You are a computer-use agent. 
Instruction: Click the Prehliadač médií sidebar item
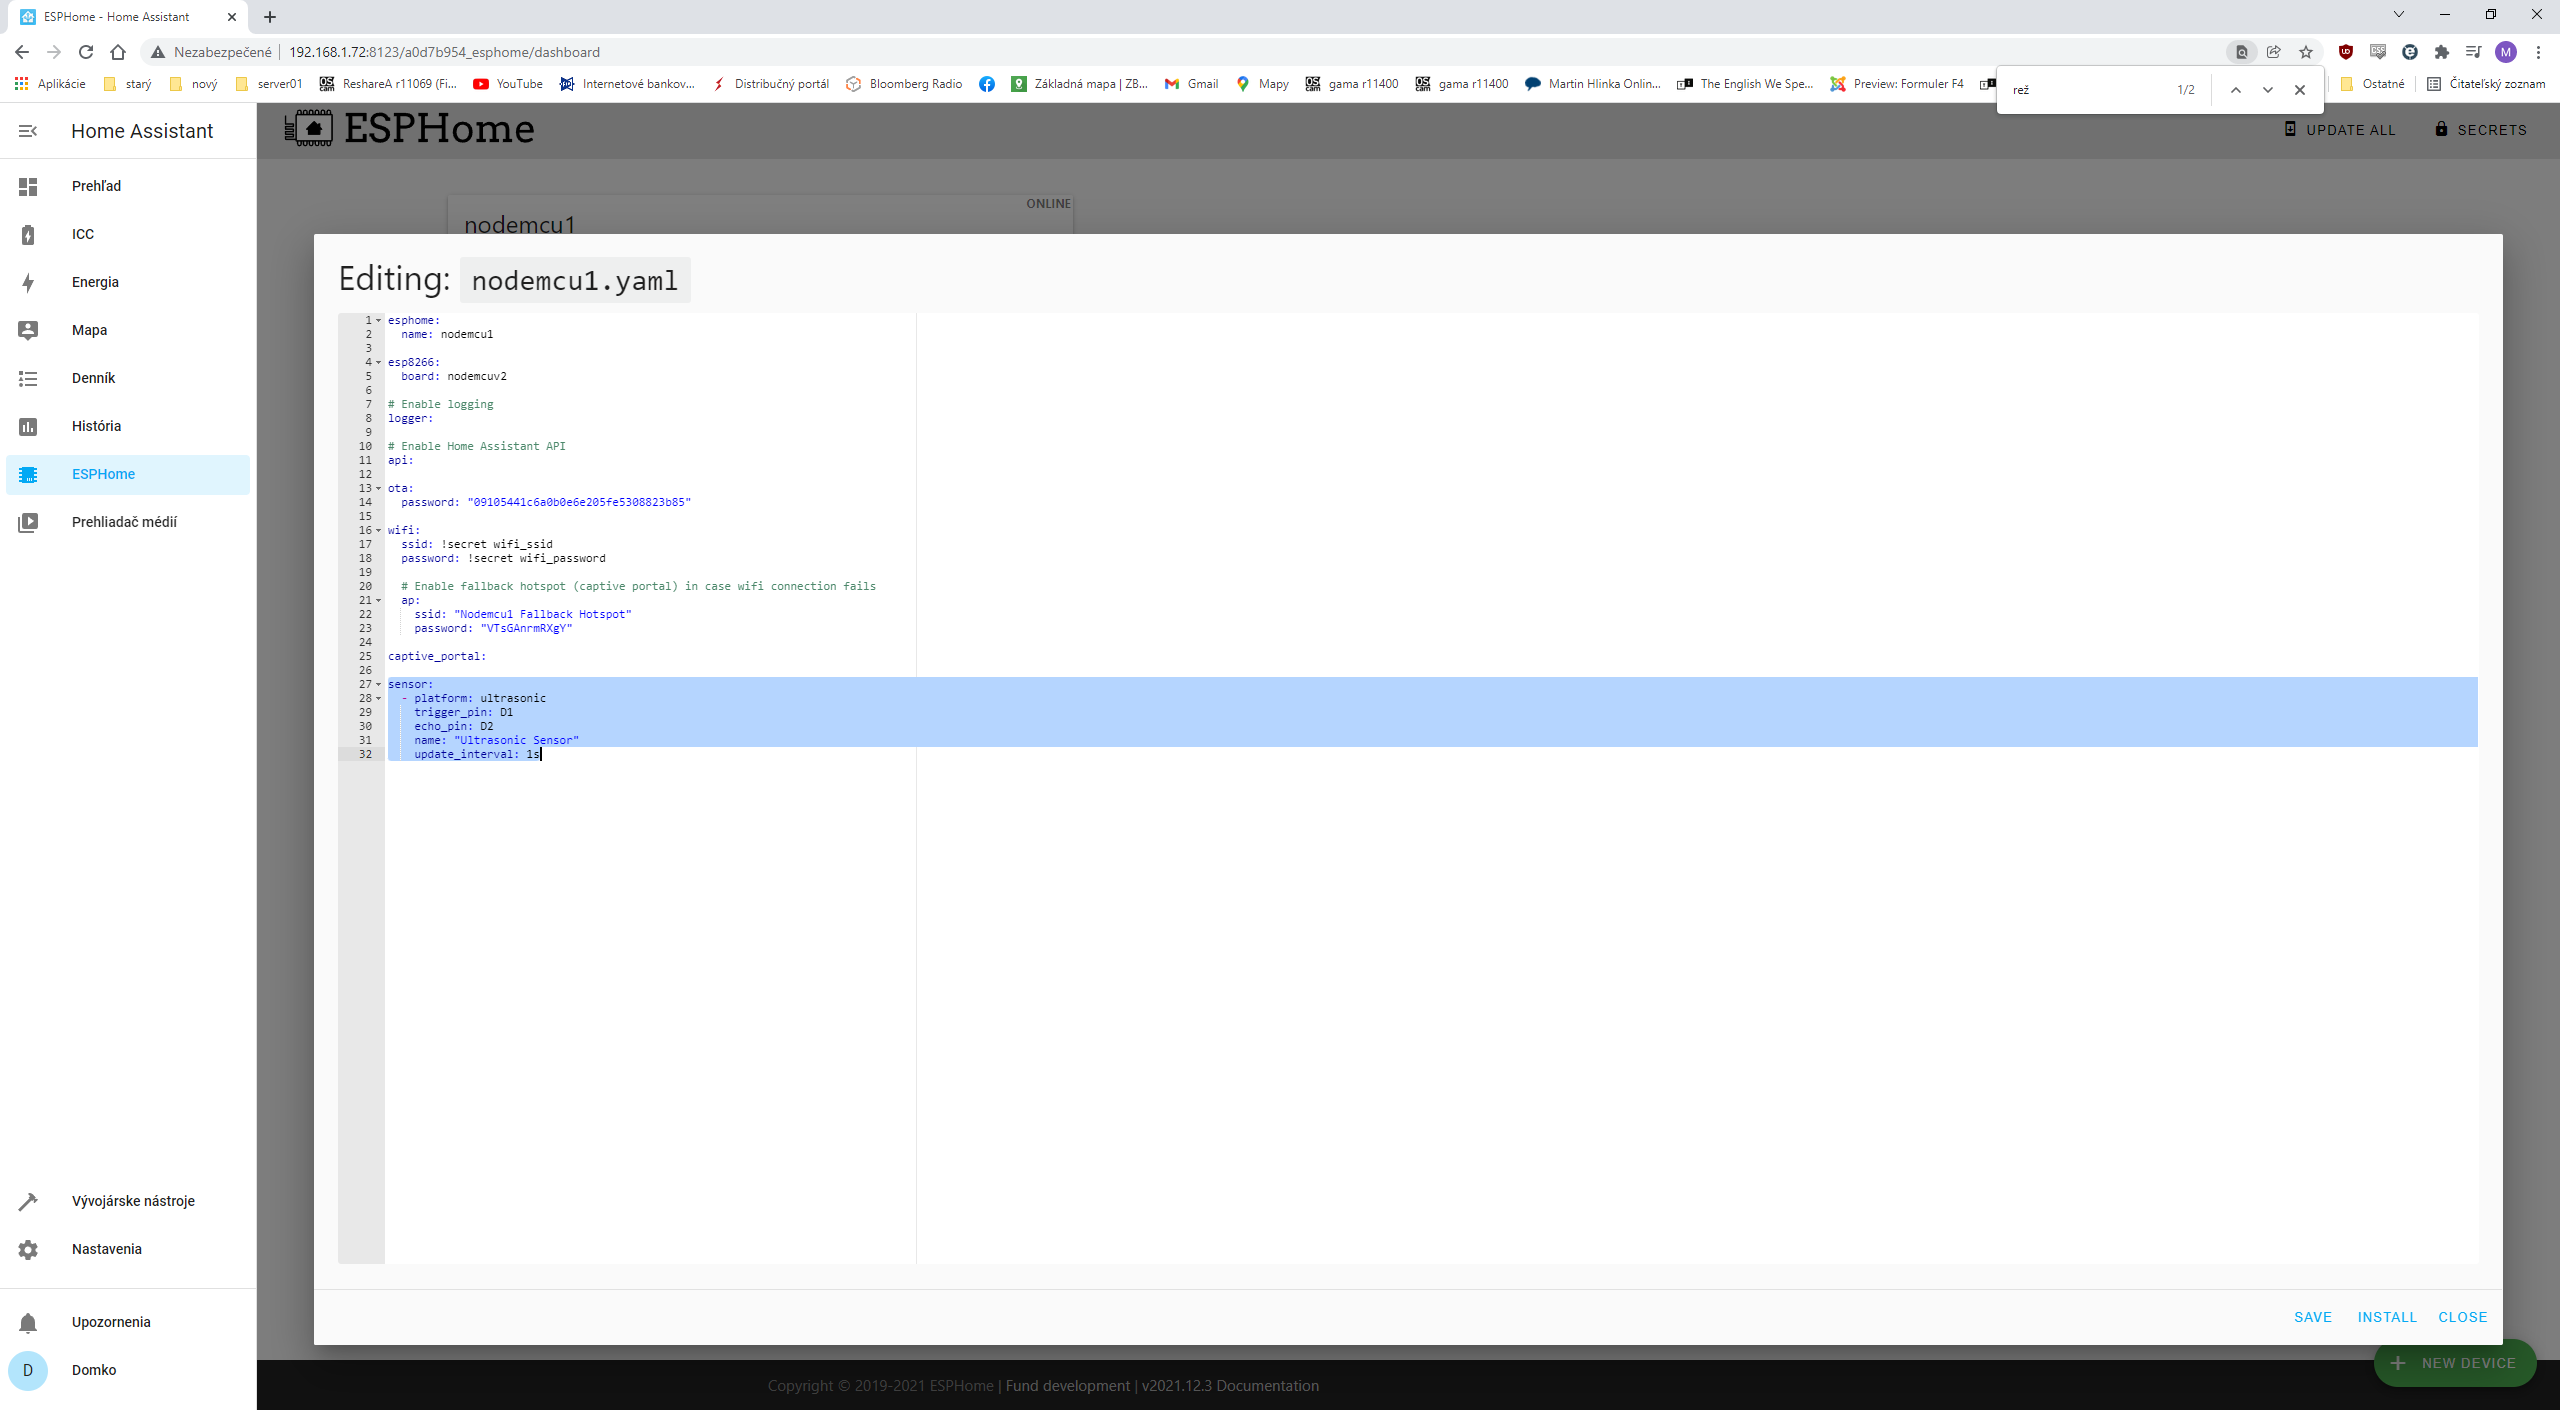tap(123, 521)
